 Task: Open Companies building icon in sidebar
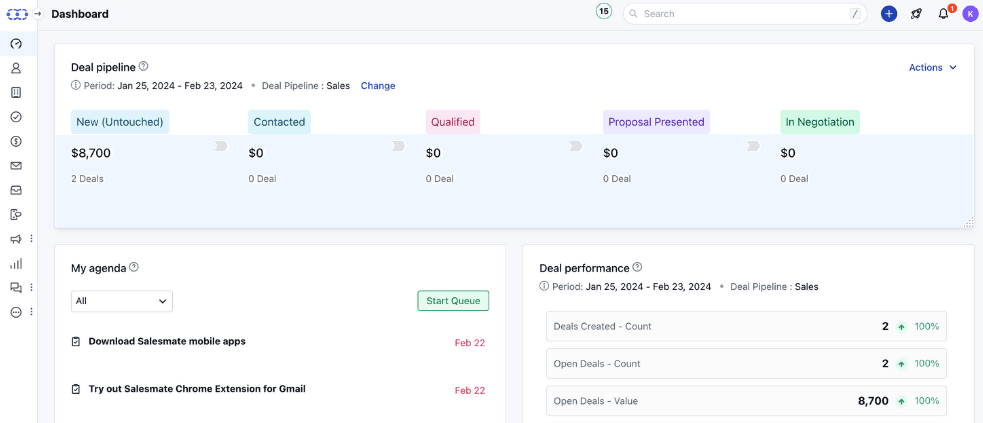coord(16,92)
